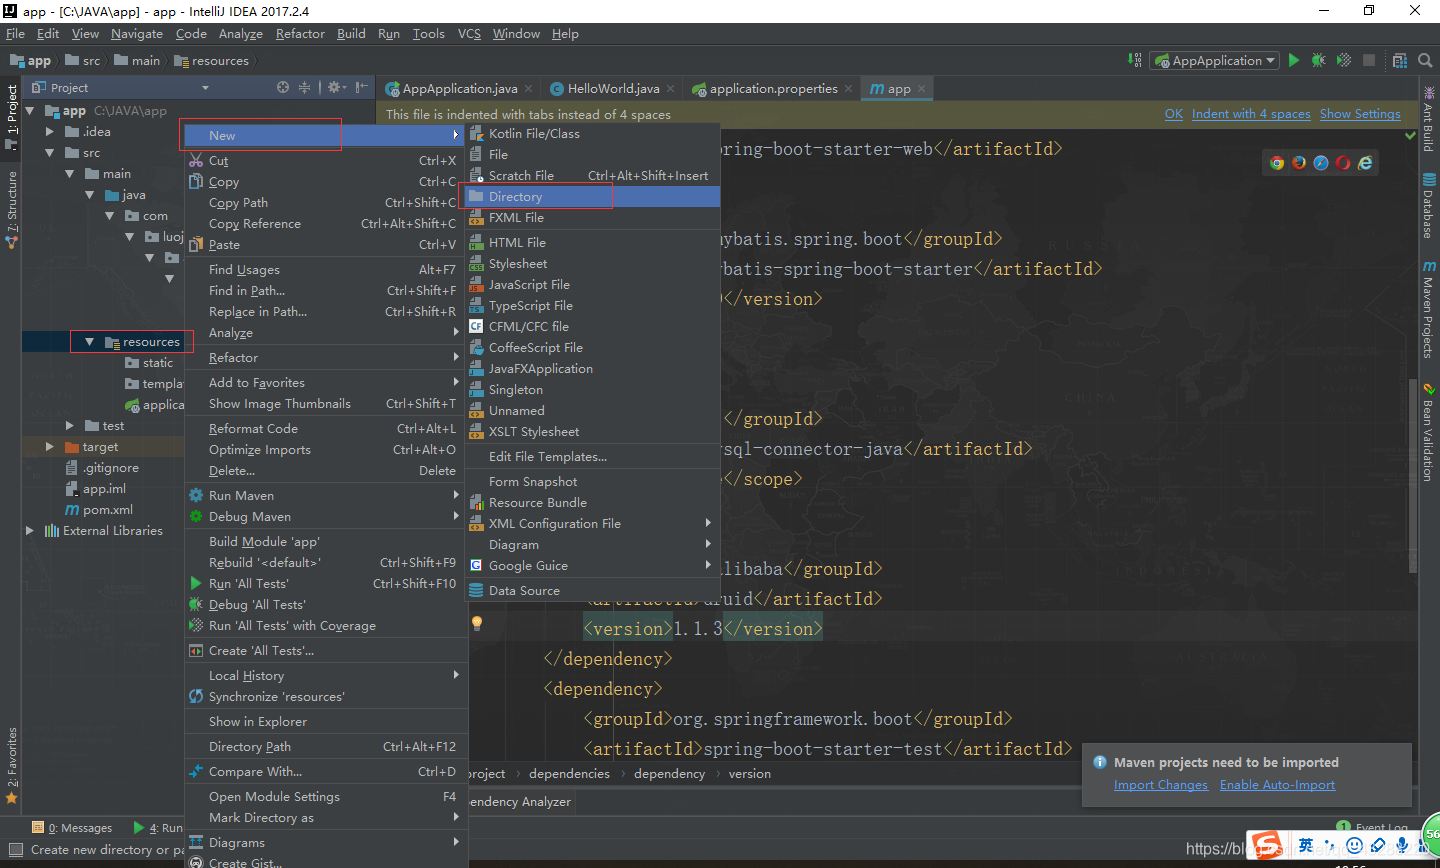
Task: Click Indent with 4 spaces link
Action: [1251, 114]
